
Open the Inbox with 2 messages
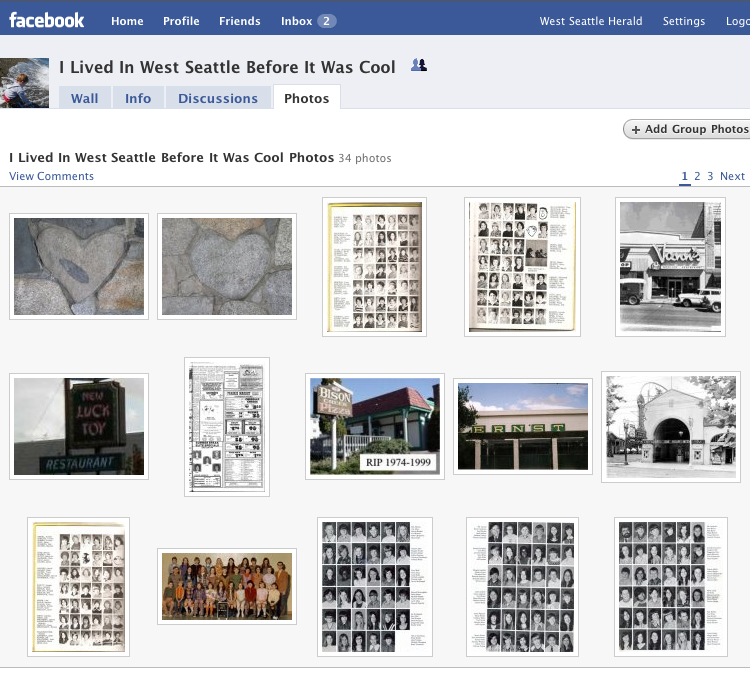click(x=308, y=21)
